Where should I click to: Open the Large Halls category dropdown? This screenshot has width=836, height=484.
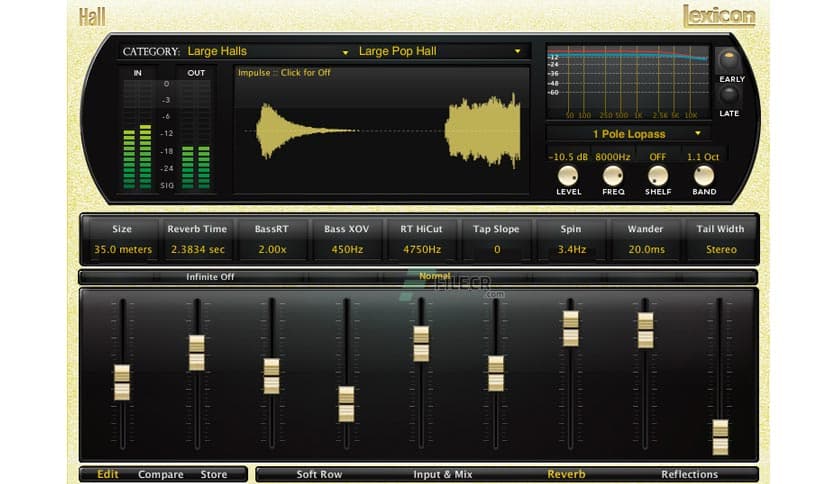268,51
